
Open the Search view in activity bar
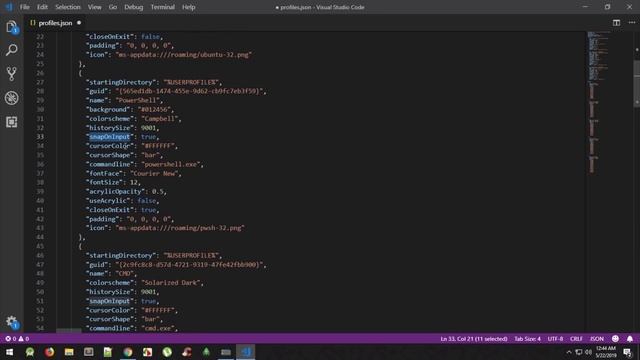(11, 50)
